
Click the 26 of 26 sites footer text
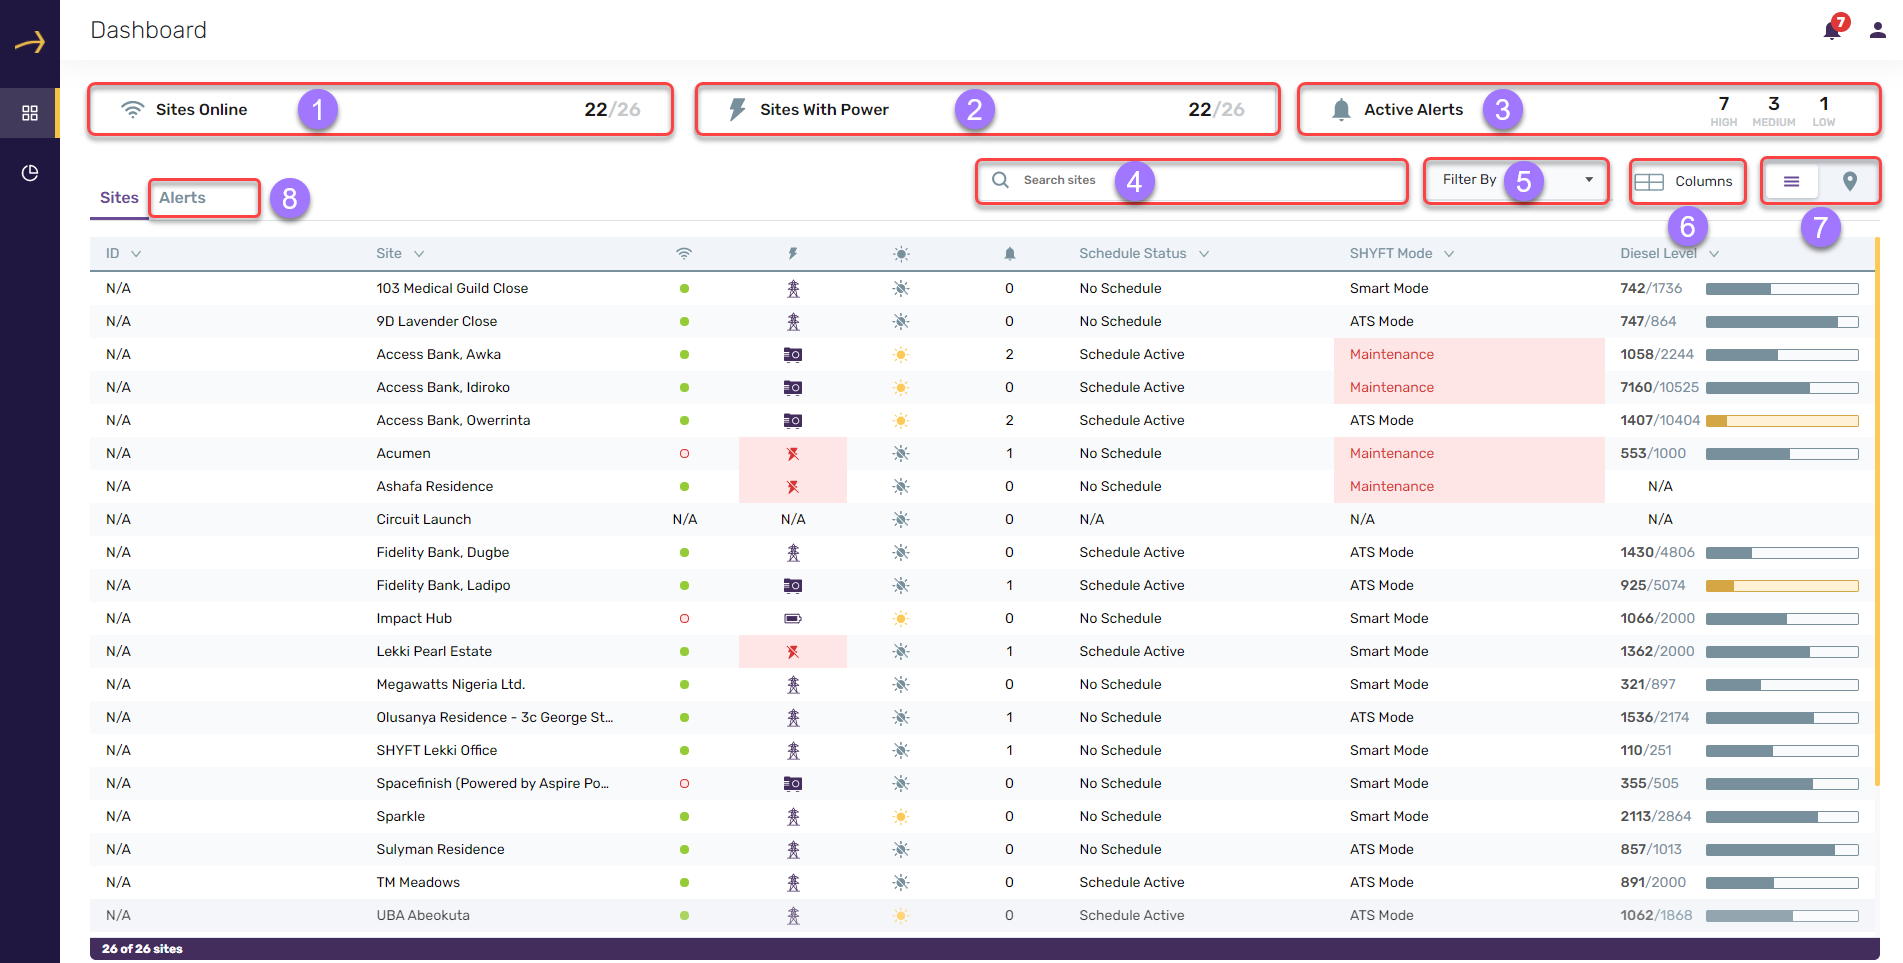coord(142,949)
